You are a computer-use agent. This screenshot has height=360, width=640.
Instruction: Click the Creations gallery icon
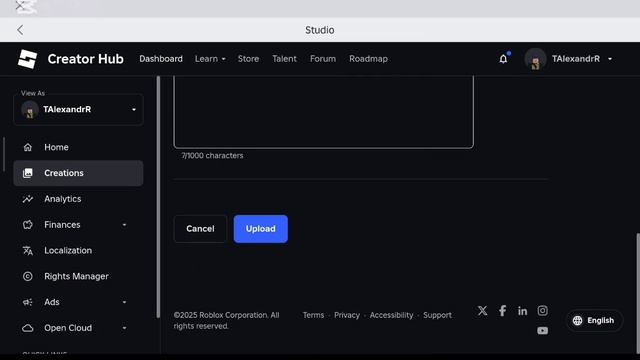coord(27,173)
